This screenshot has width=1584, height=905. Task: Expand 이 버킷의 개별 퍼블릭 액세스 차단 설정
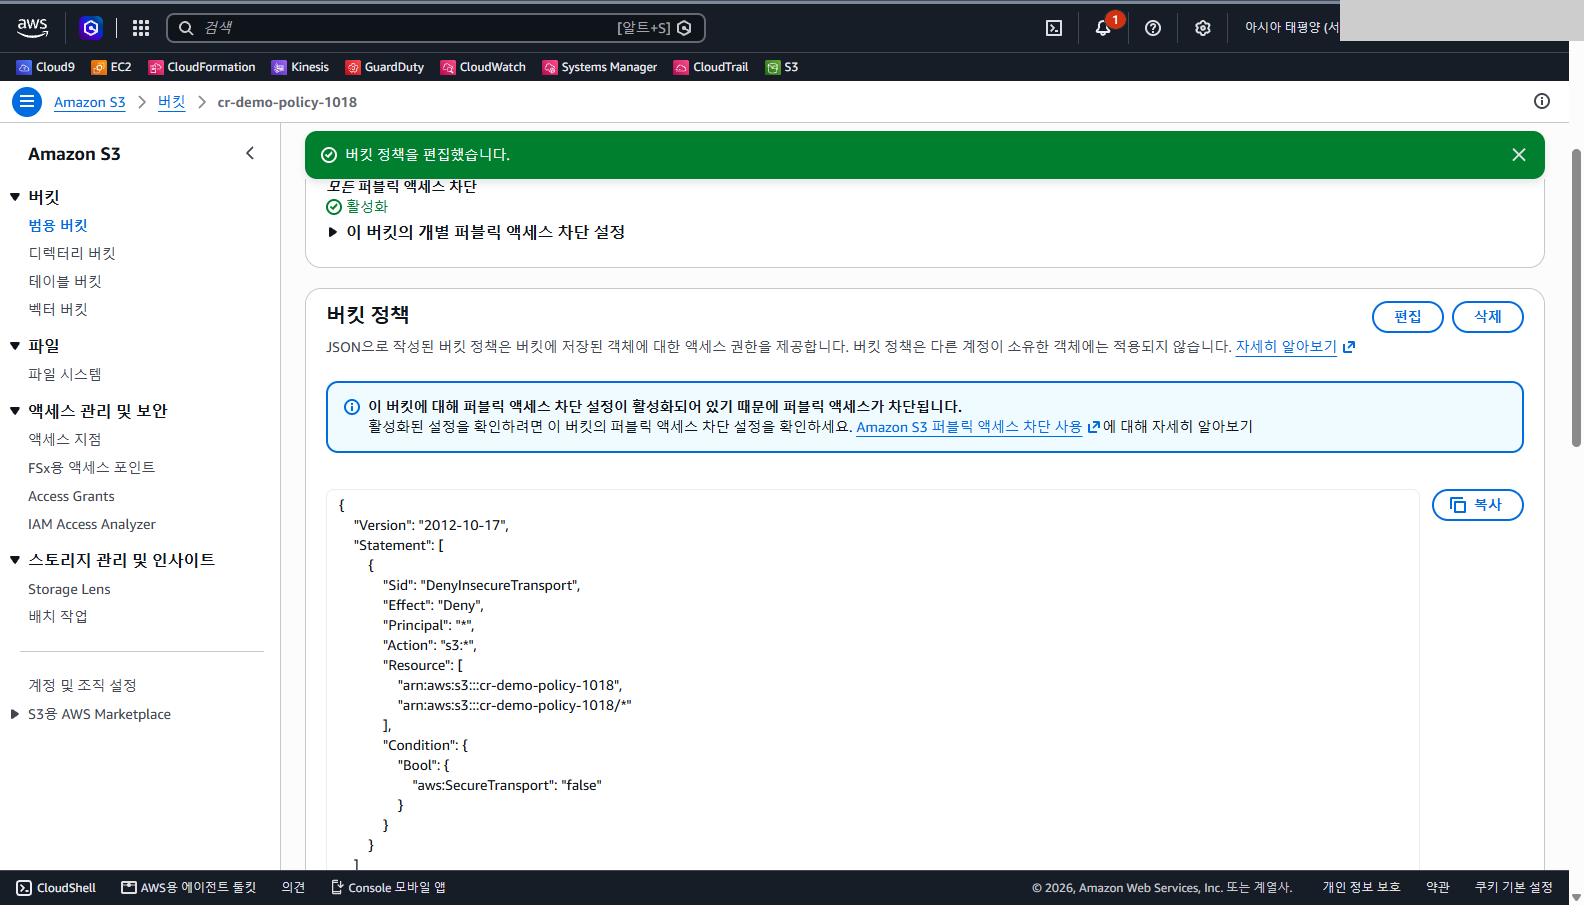(476, 232)
